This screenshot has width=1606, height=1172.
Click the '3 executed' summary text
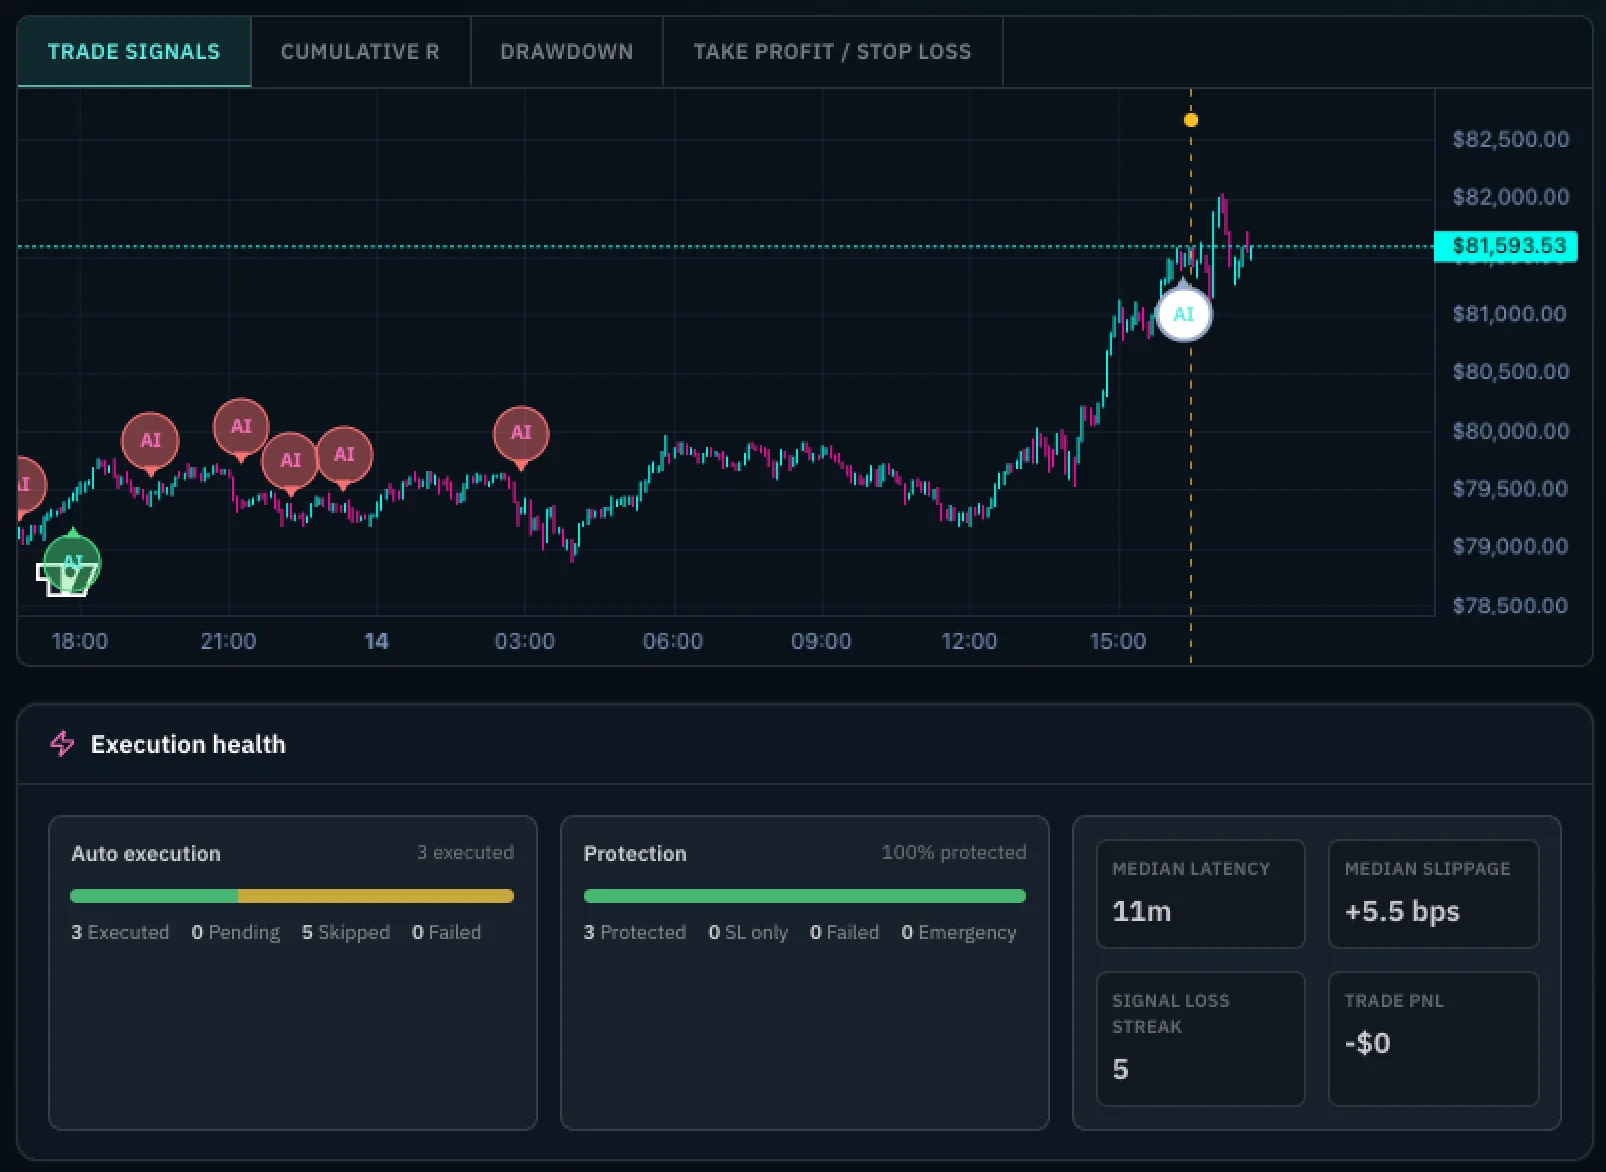point(465,852)
